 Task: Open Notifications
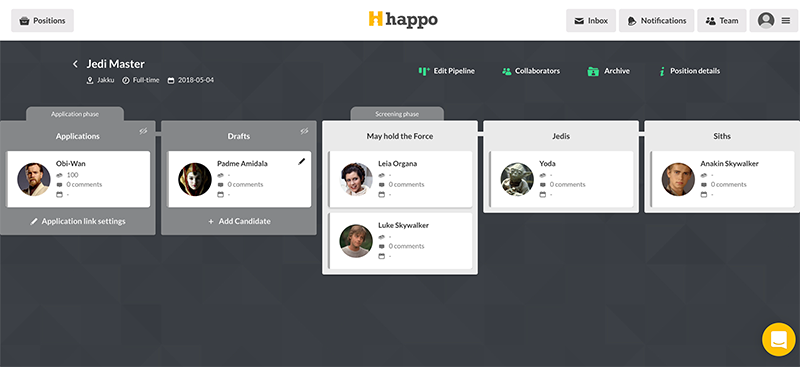(656, 21)
